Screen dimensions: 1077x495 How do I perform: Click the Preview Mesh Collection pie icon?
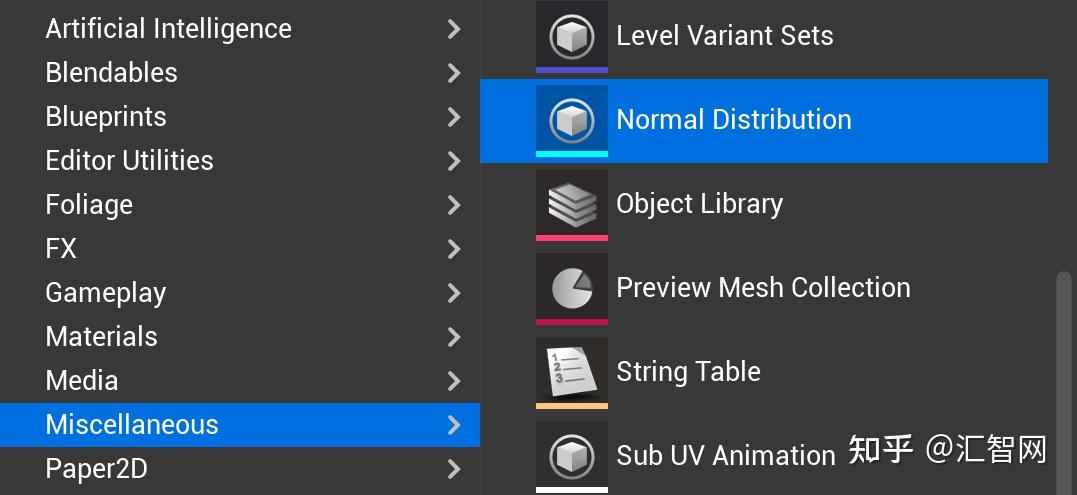pyautogui.click(x=571, y=288)
